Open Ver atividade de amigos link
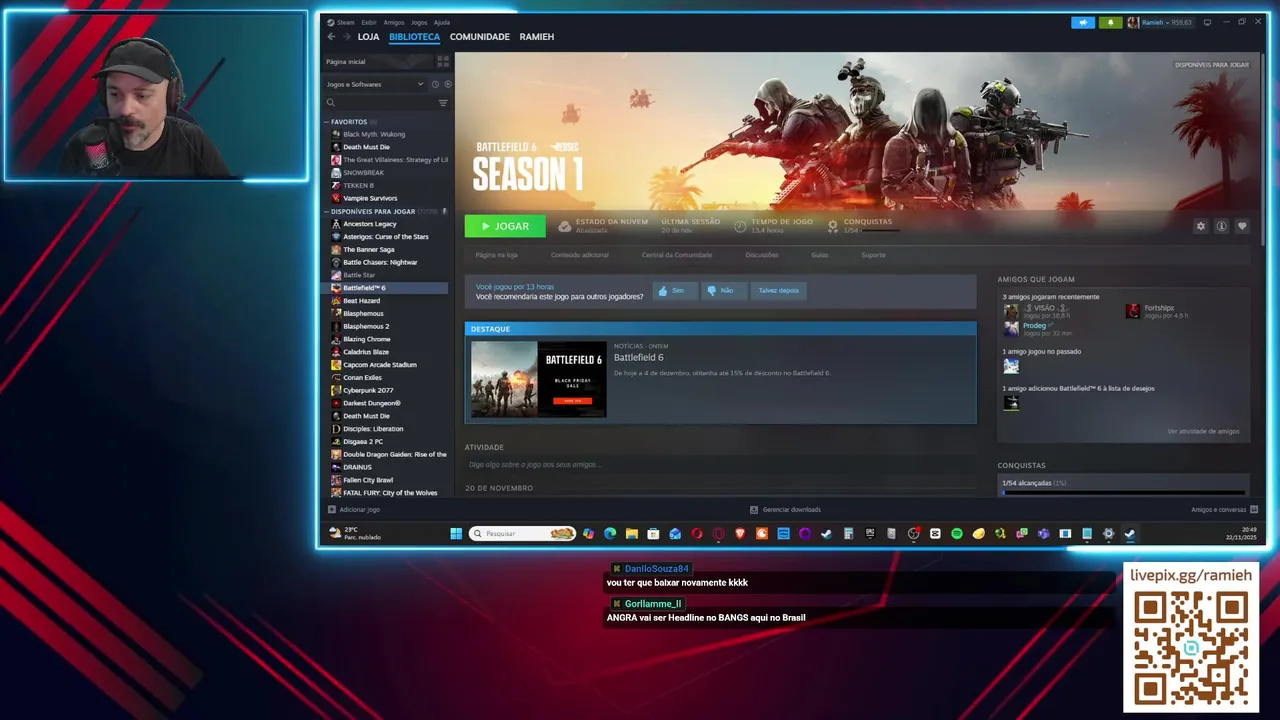This screenshot has width=1280, height=720. [x=1203, y=432]
